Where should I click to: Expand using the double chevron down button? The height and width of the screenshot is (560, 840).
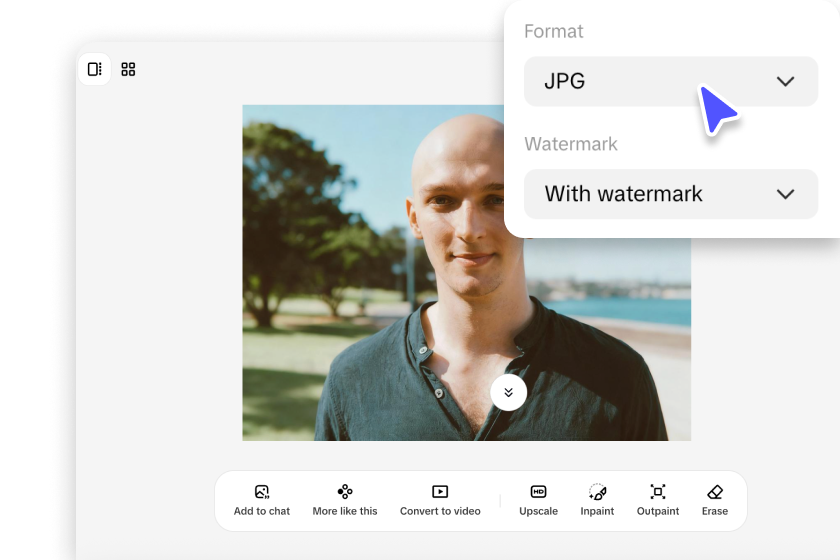point(508,392)
